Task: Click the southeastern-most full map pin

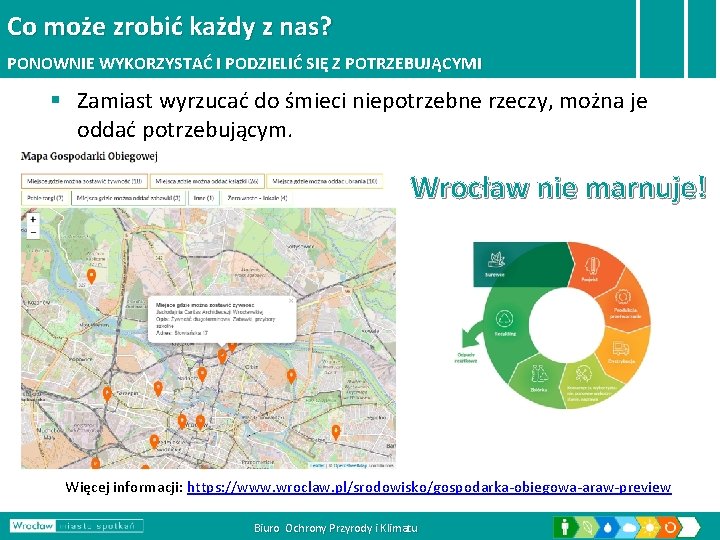Action: pos(336,432)
